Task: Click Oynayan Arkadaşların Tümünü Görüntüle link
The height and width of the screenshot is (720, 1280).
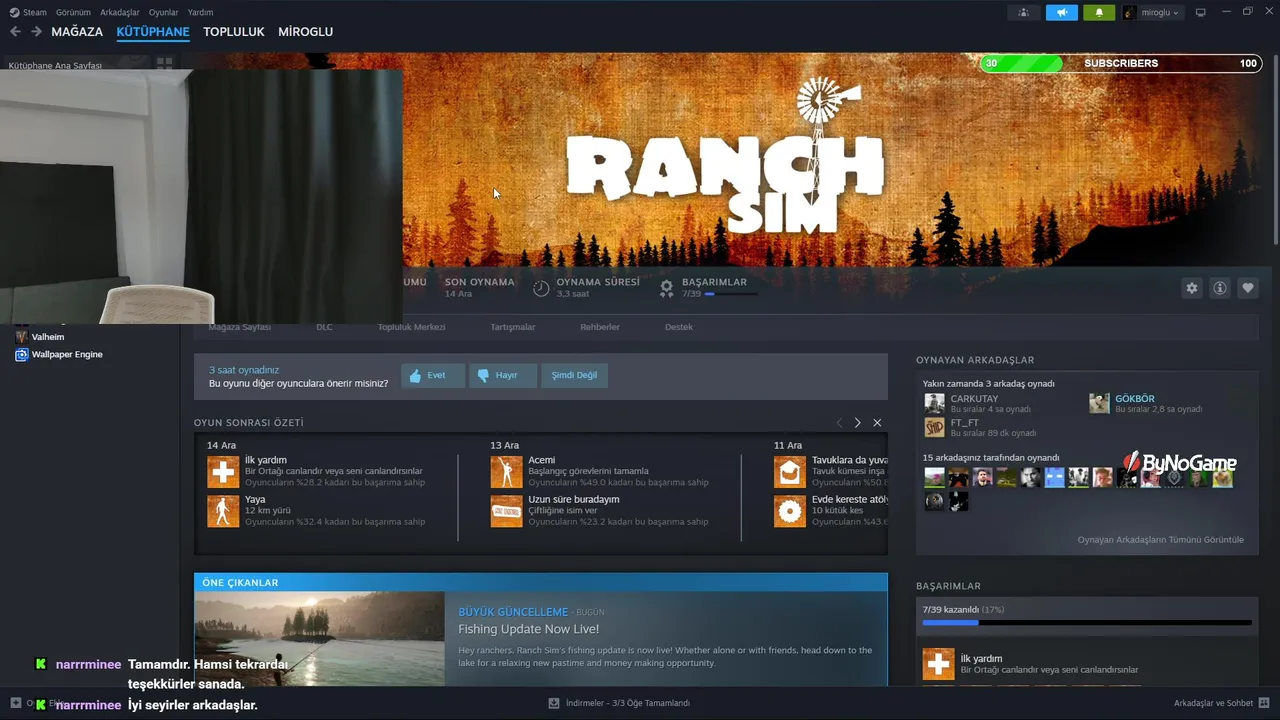Action: (x=1161, y=540)
